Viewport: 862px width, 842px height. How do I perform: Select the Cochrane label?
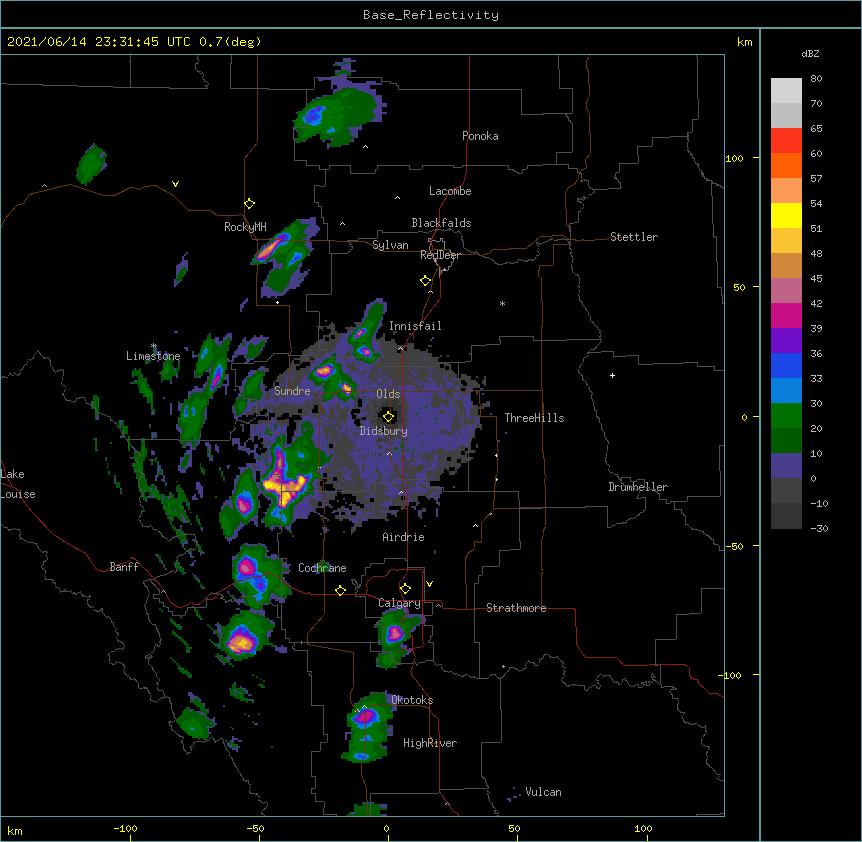(322, 568)
